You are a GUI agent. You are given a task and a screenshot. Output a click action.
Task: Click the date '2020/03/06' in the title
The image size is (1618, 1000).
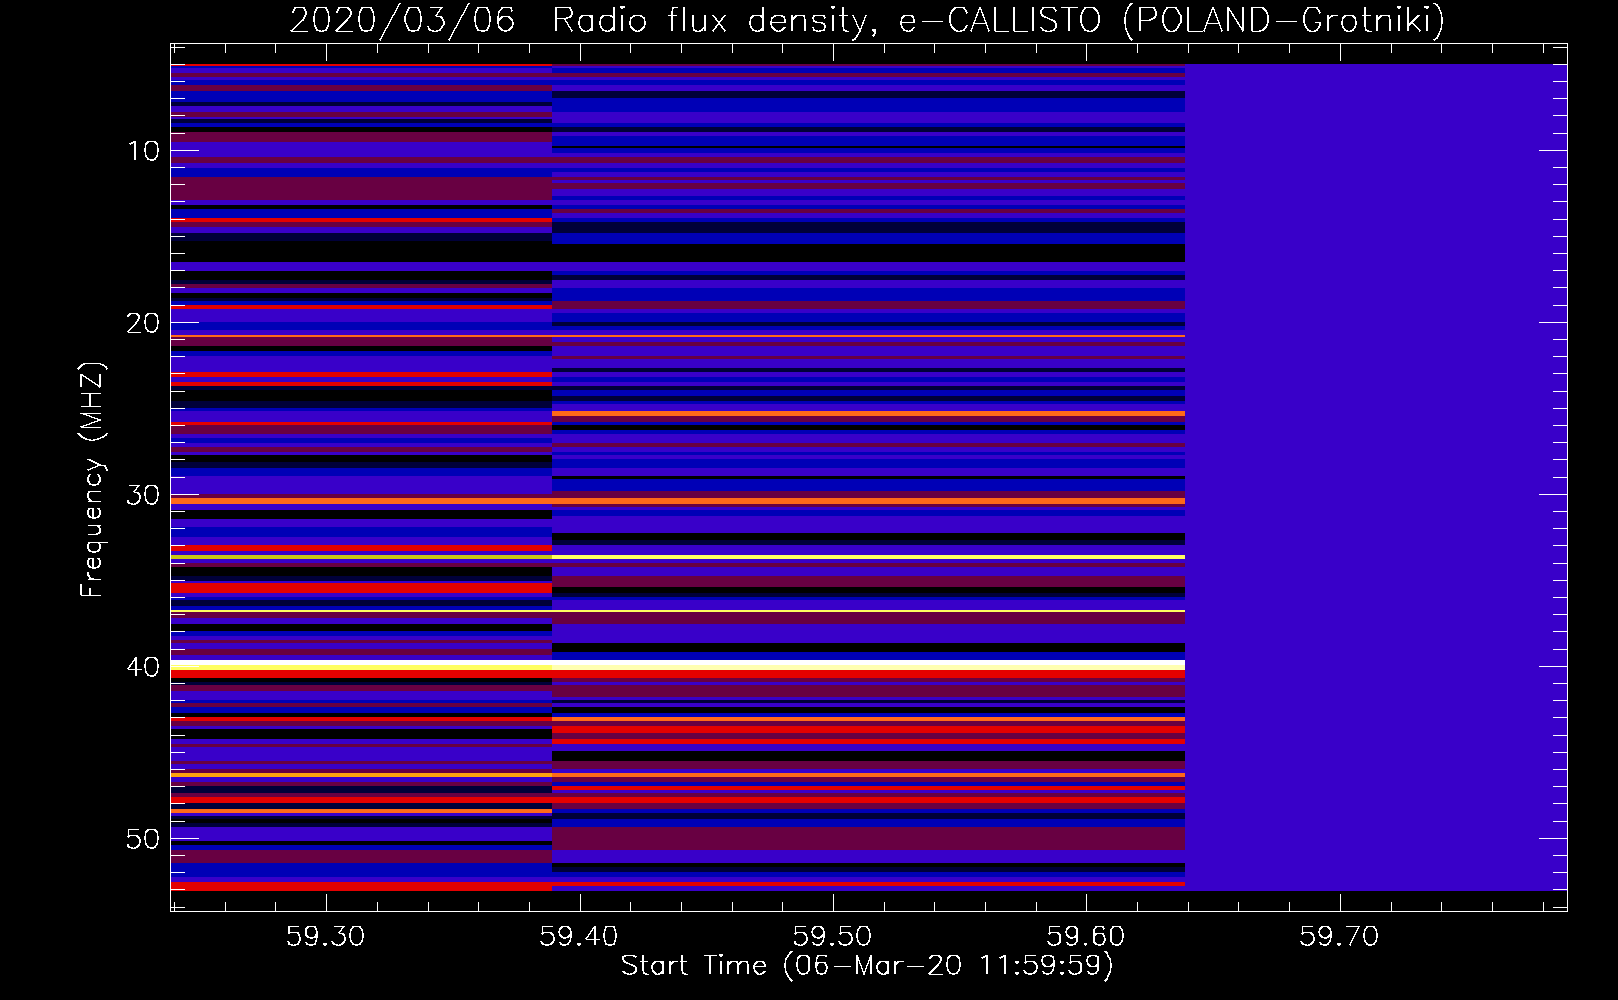tap(402, 20)
